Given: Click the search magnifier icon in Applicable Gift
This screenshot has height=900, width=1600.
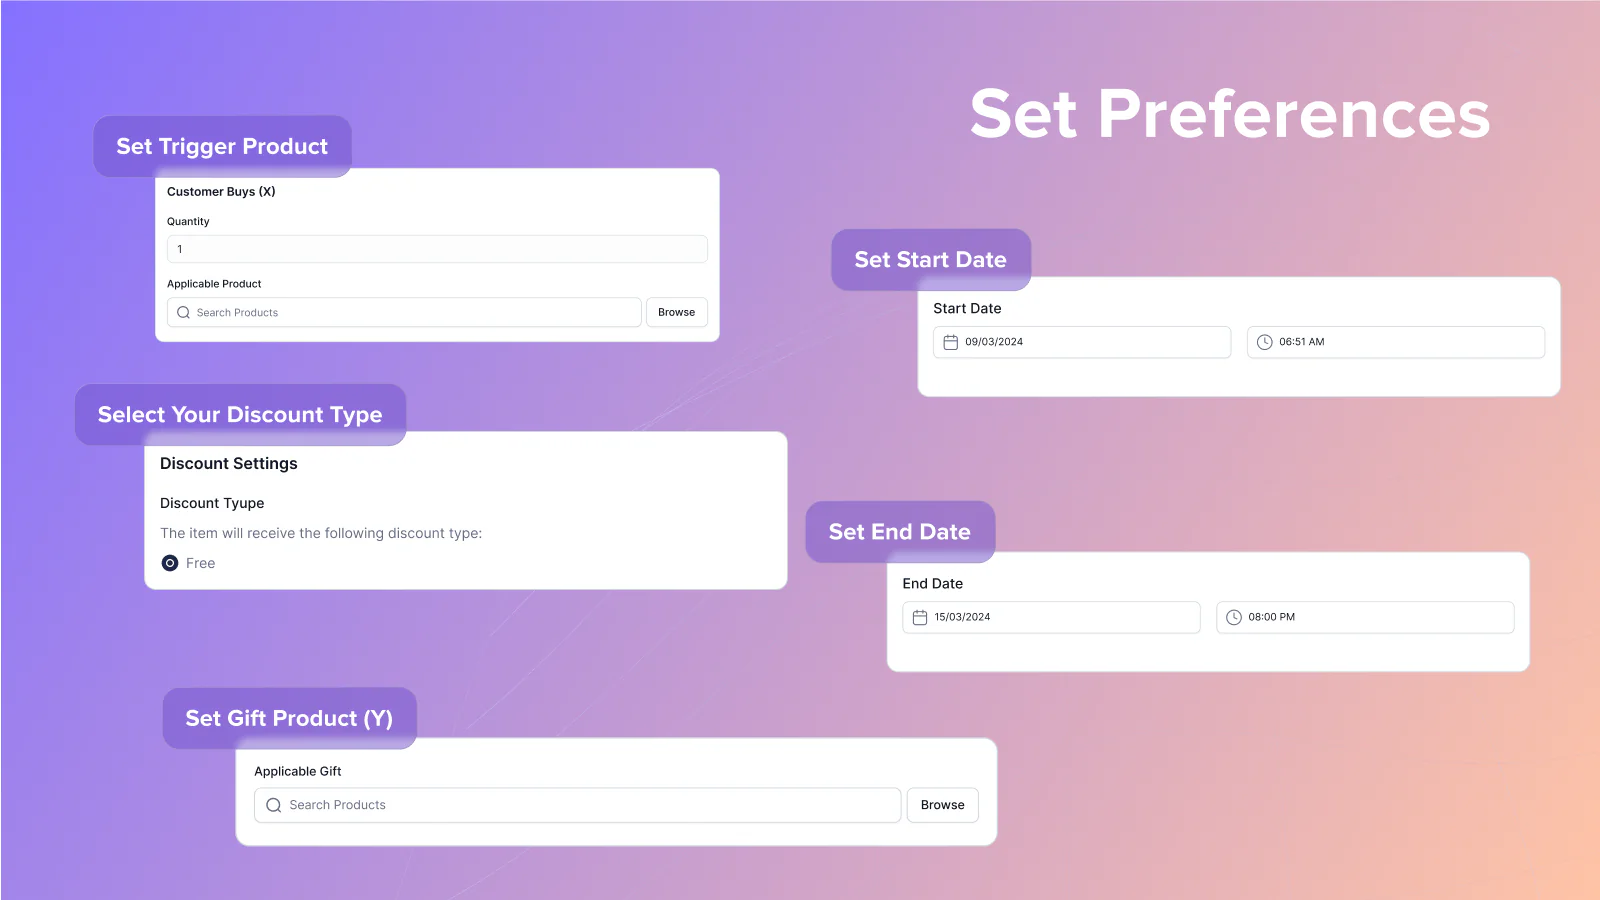Looking at the screenshot, I should tap(274, 805).
